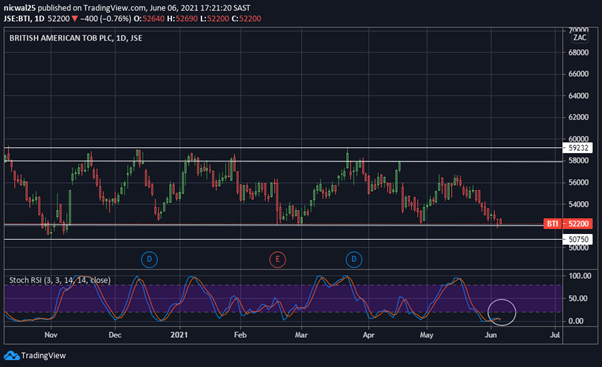Click the 50750 price line label

(x=578, y=239)
